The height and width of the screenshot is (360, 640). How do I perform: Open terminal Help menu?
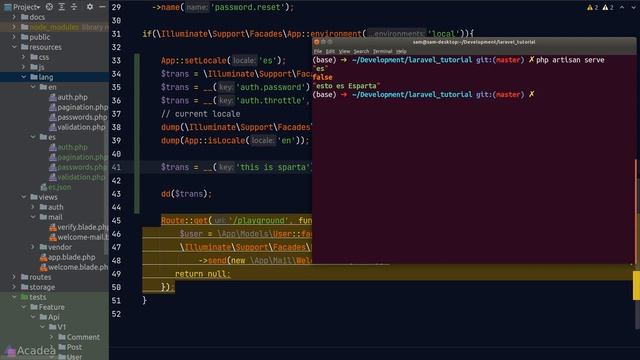coord(401,51)
